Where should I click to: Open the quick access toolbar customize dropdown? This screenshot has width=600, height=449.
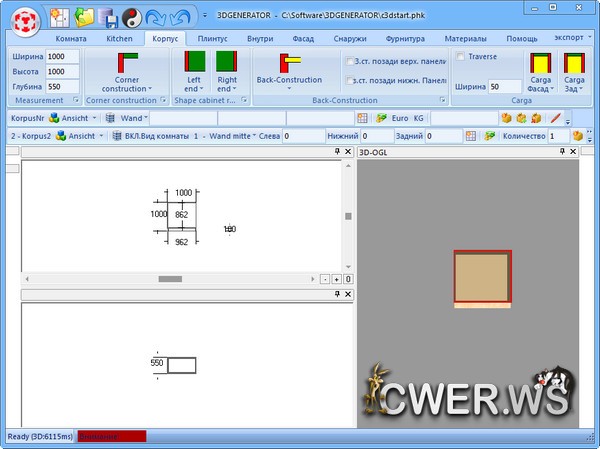pos(205,16)
